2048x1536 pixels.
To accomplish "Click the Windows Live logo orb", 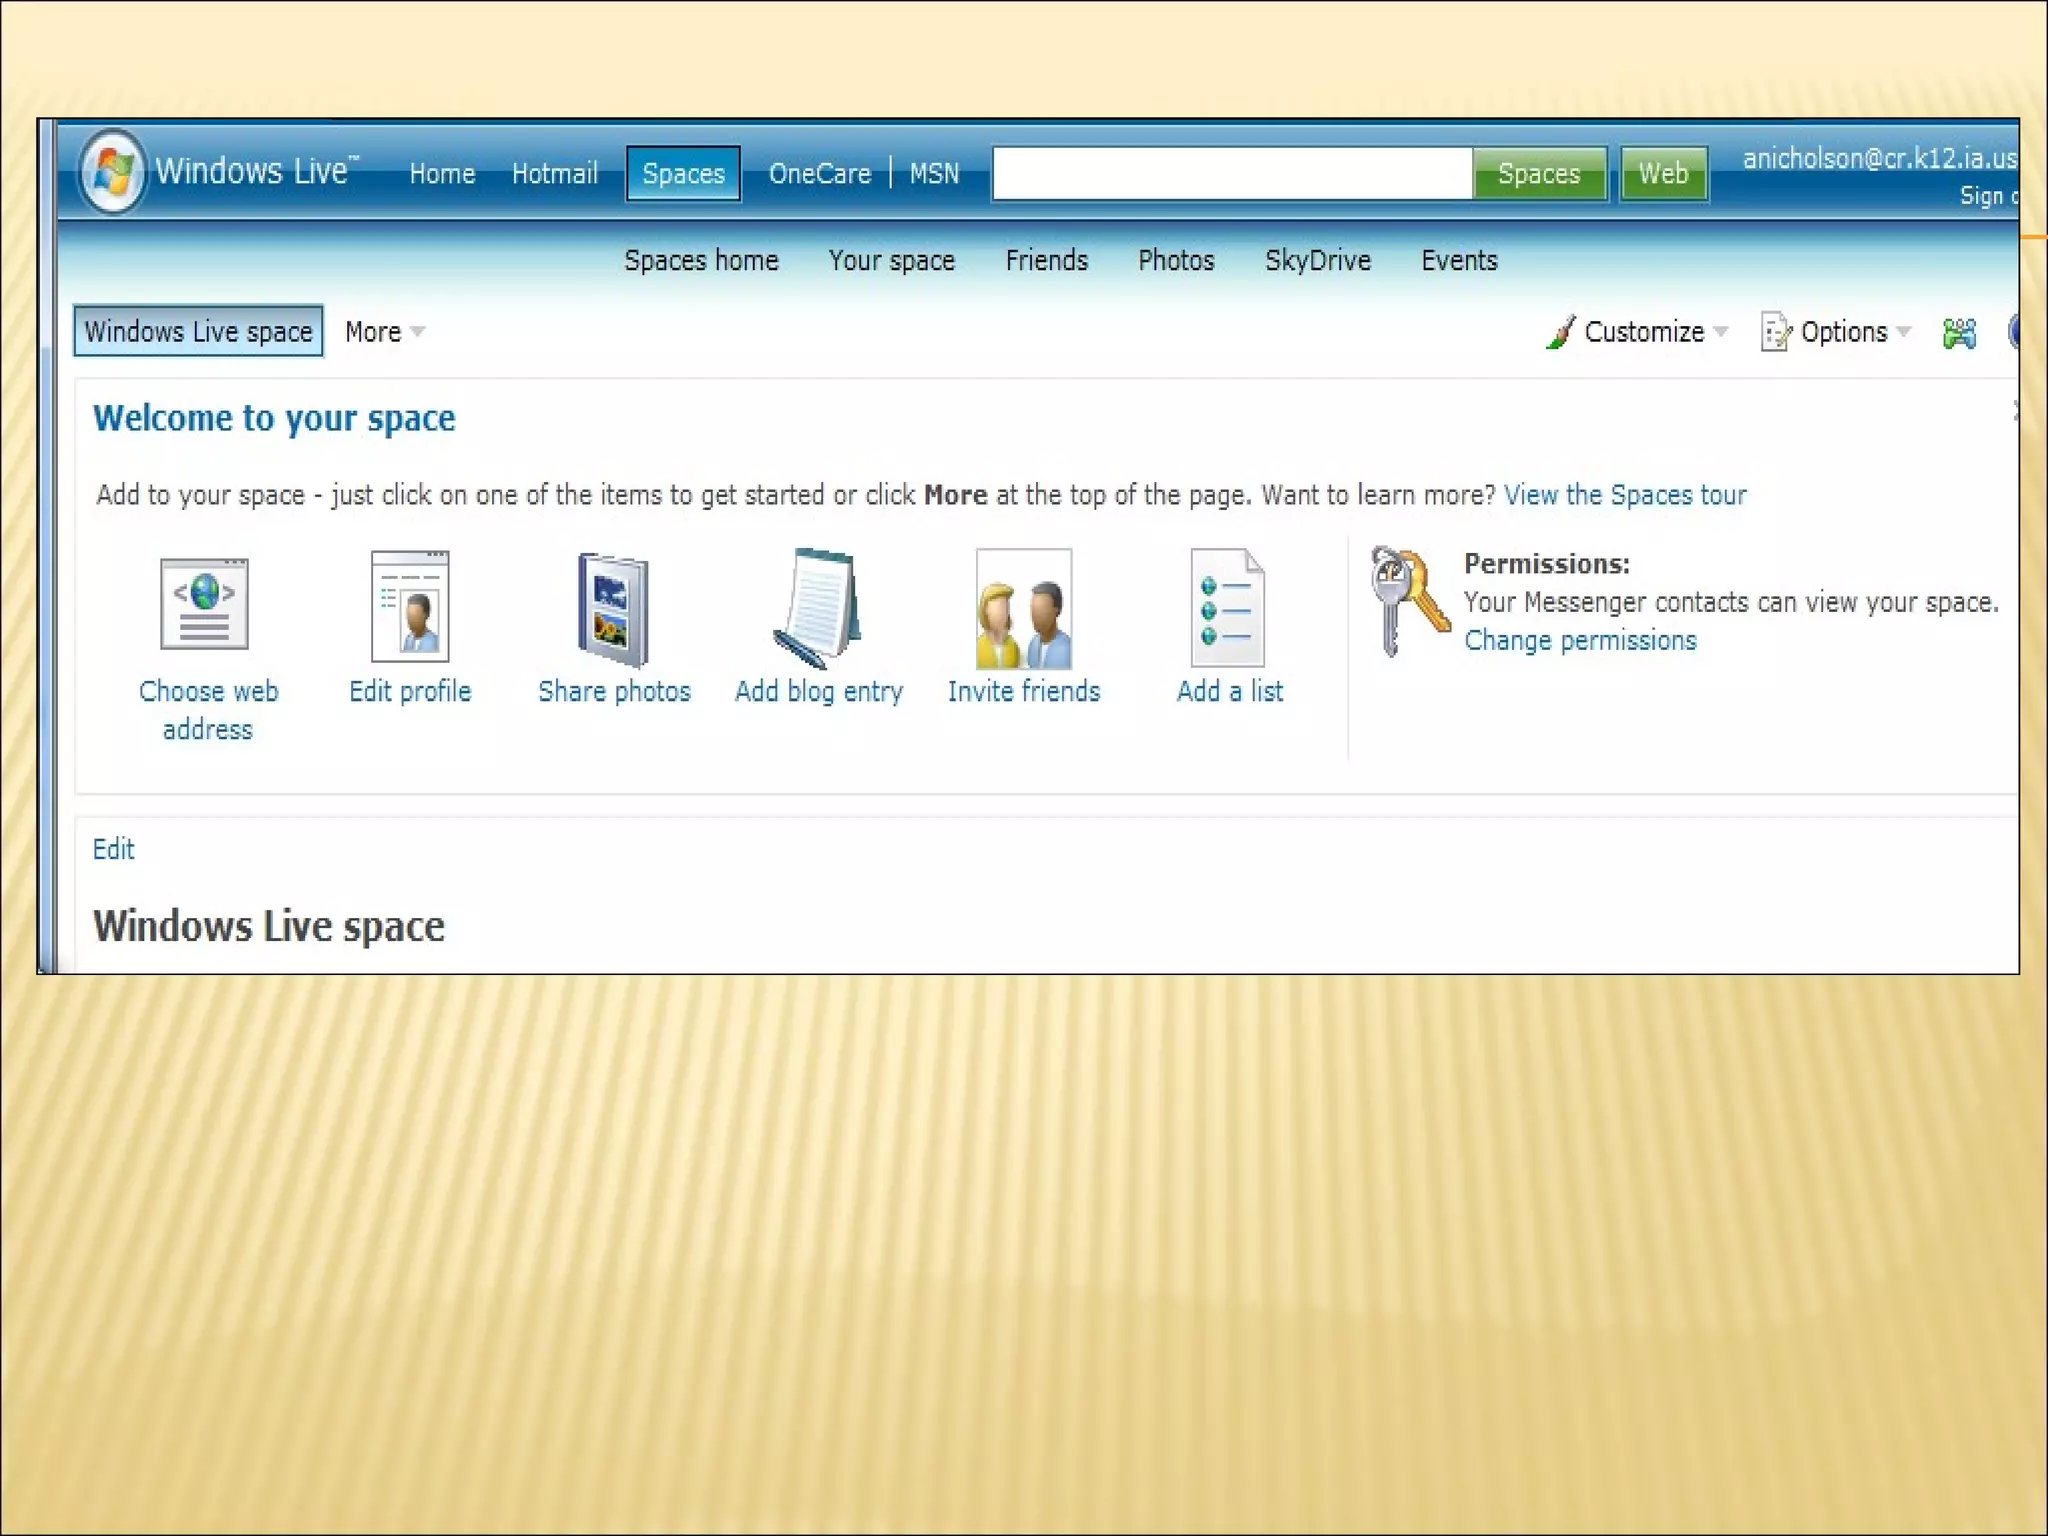I will click(x=112, y=171).
